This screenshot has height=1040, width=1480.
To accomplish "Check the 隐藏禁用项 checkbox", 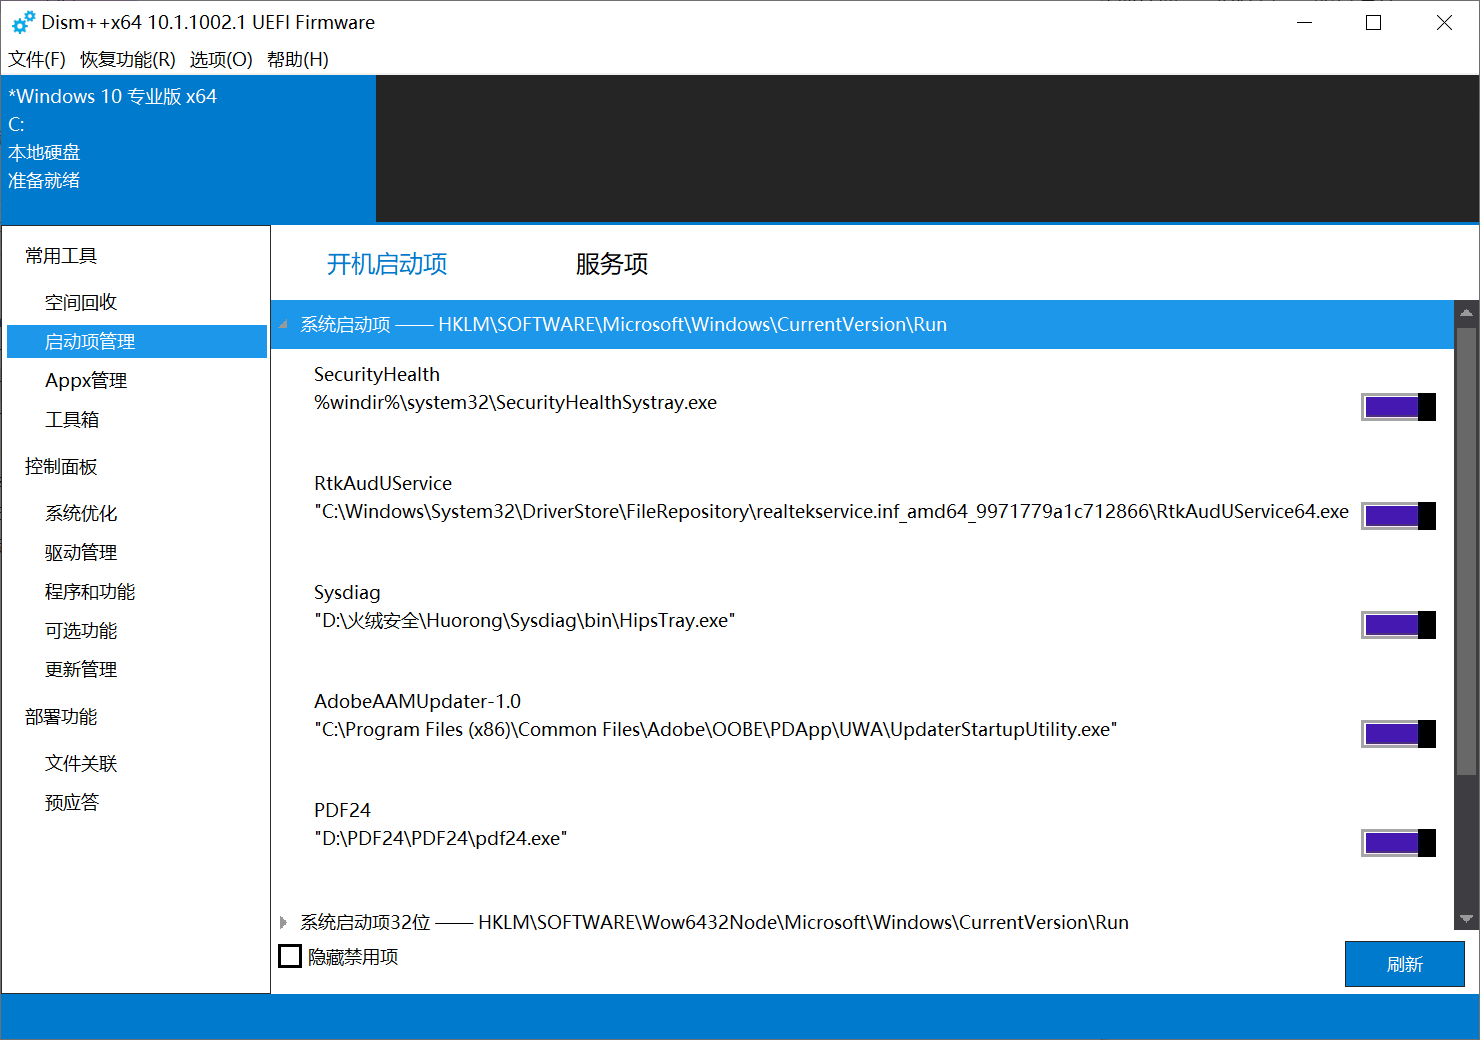I will 290,956.
